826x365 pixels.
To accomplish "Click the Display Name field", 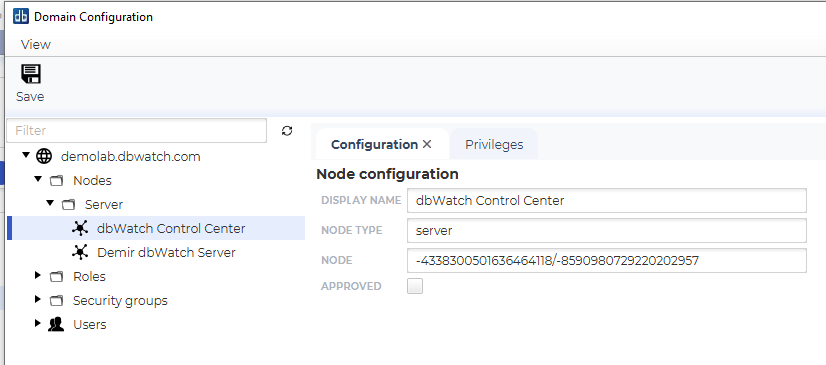I will pyautogui.click(x=607, y=201).
